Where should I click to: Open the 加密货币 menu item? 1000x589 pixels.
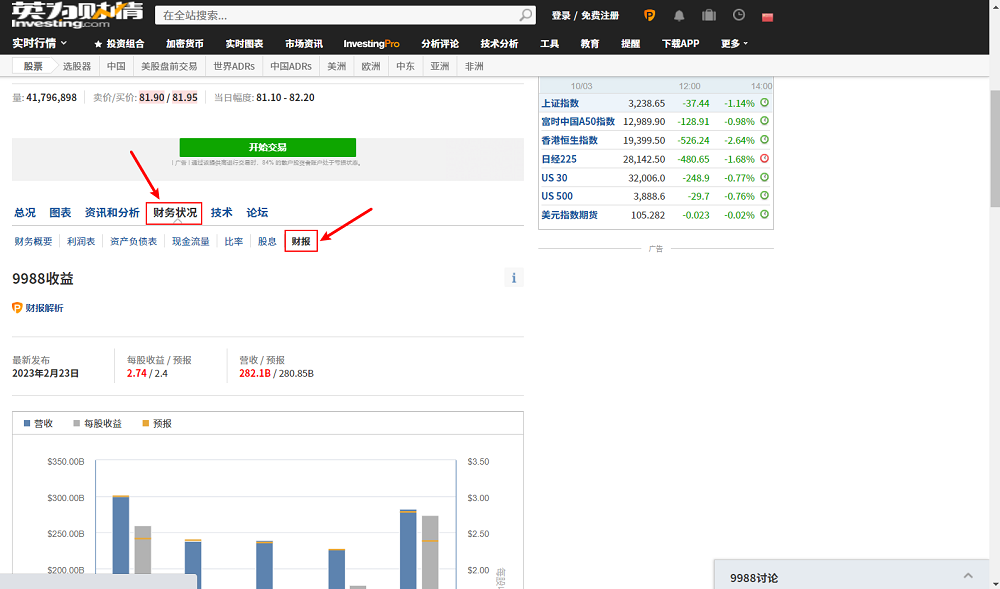tap(185, 43)
